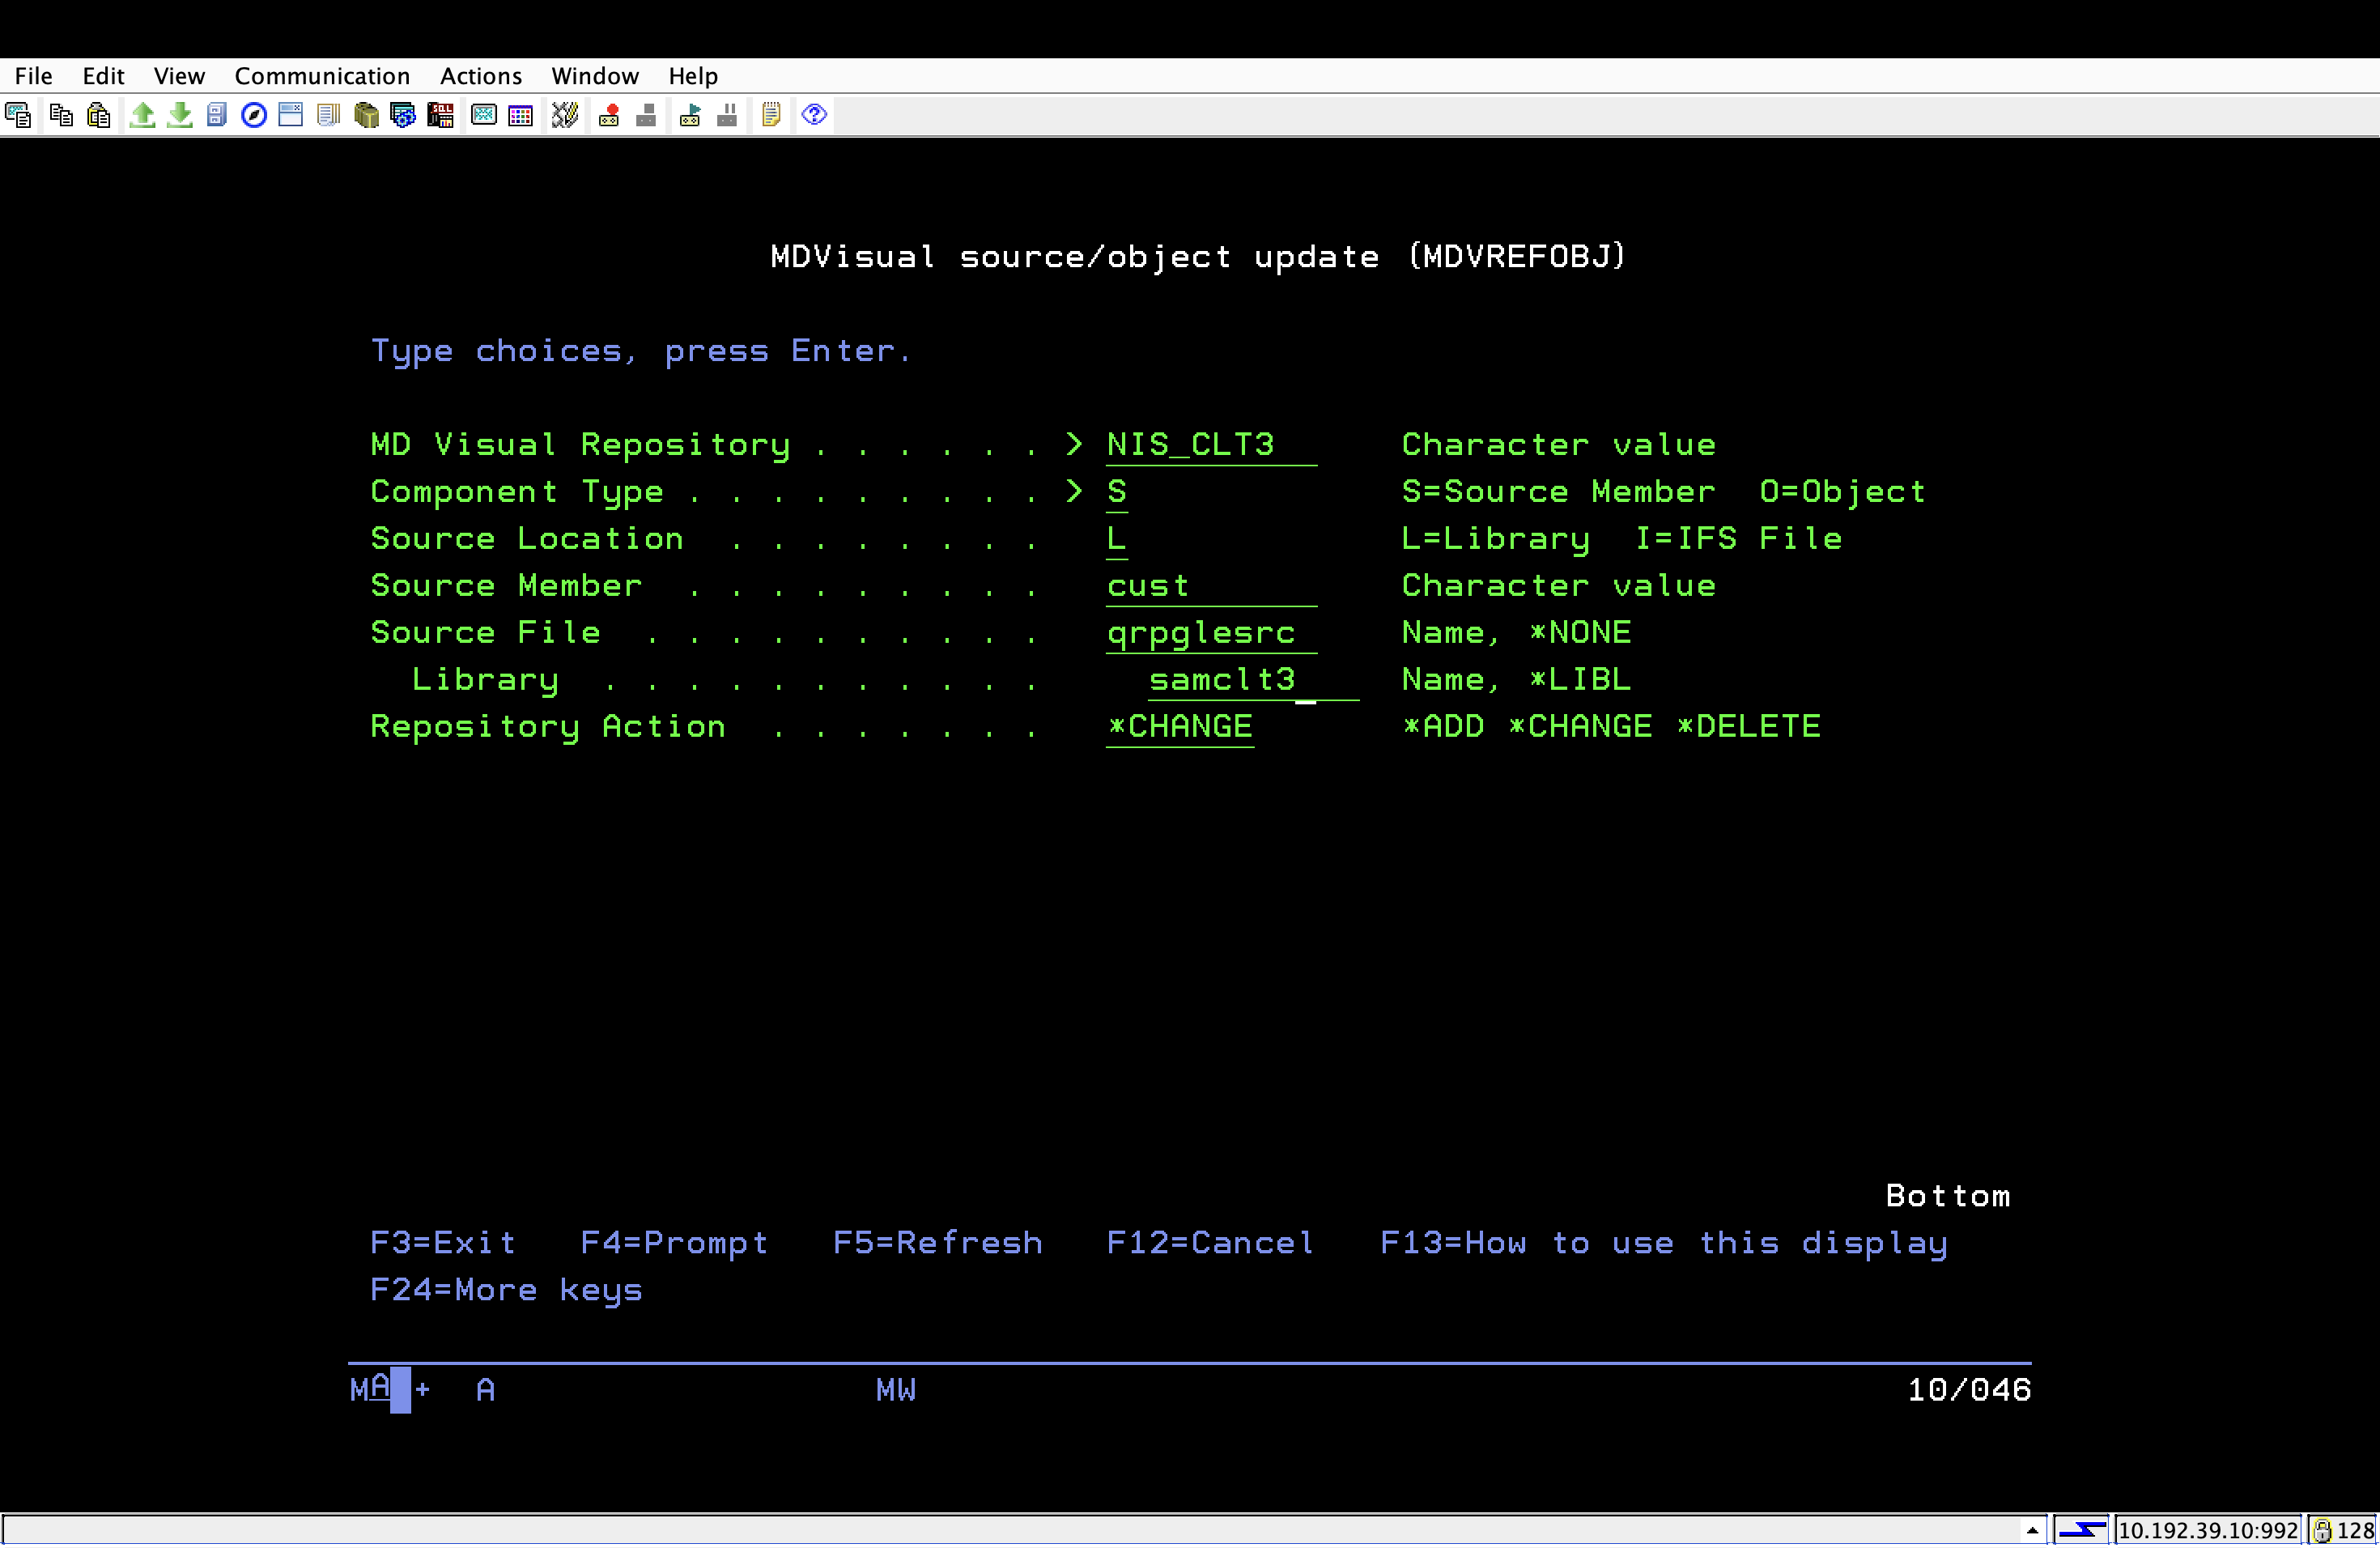2380x1548 pixels.
Task: Click the SQL toolbar icon
Action: coord(440,115)
